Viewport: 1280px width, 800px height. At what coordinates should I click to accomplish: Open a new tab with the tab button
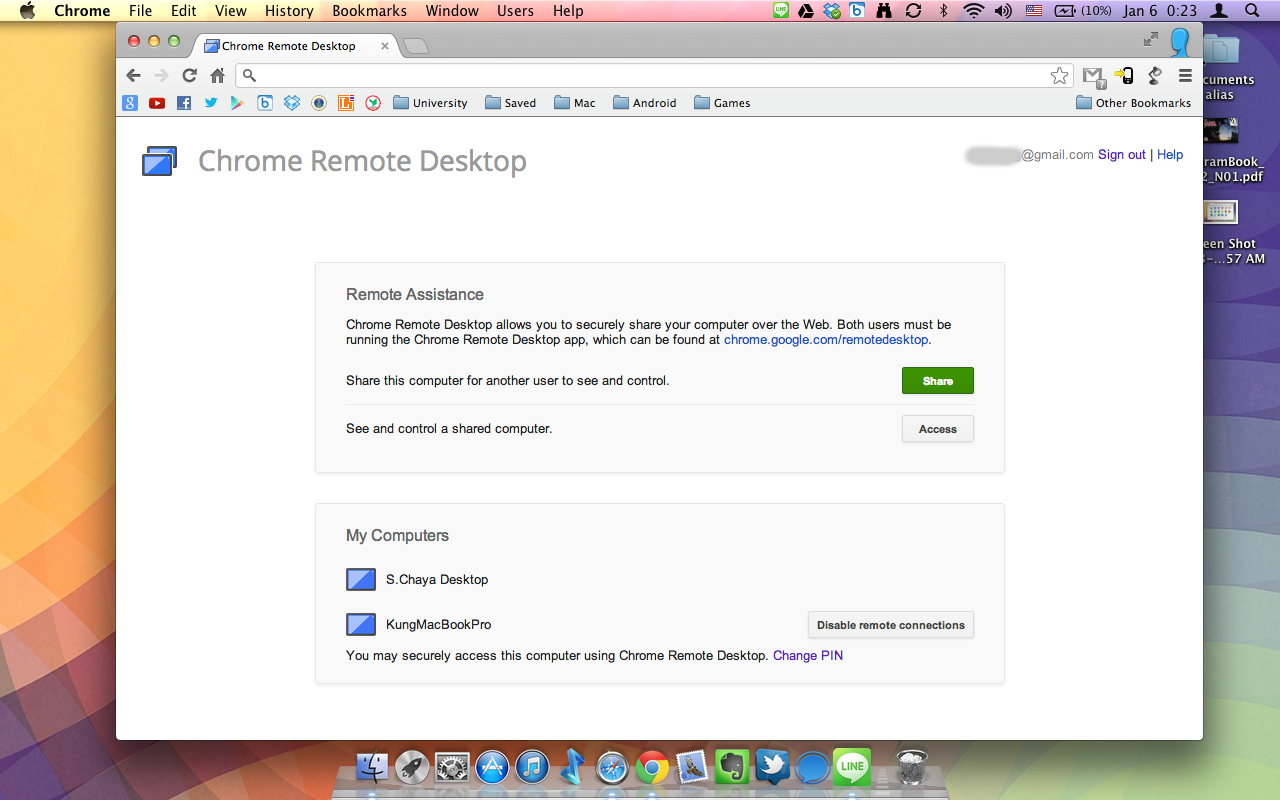(x=416, y=46)
